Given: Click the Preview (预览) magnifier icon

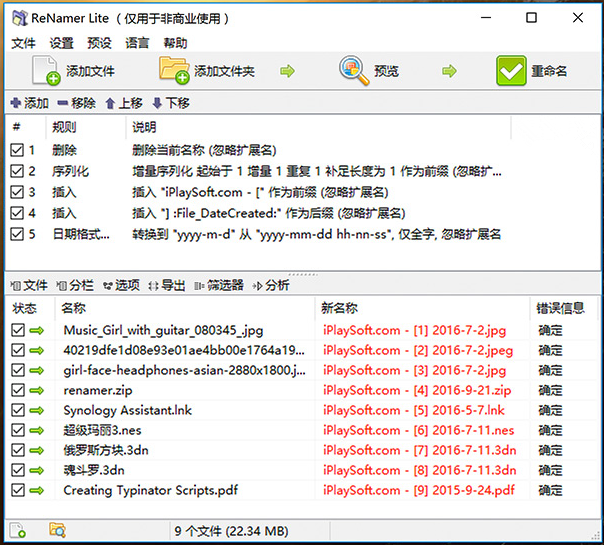Looking at the screenshot, I should pyautogui.click(x=354, y=70).
